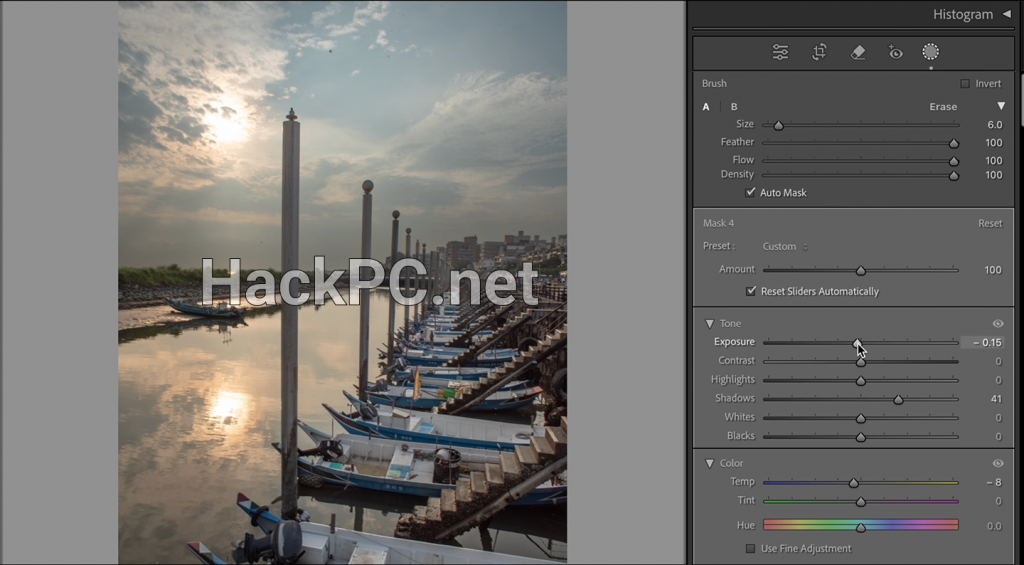
Task: Toggle Color section eye visibility
Action: (x=998, y=463)
